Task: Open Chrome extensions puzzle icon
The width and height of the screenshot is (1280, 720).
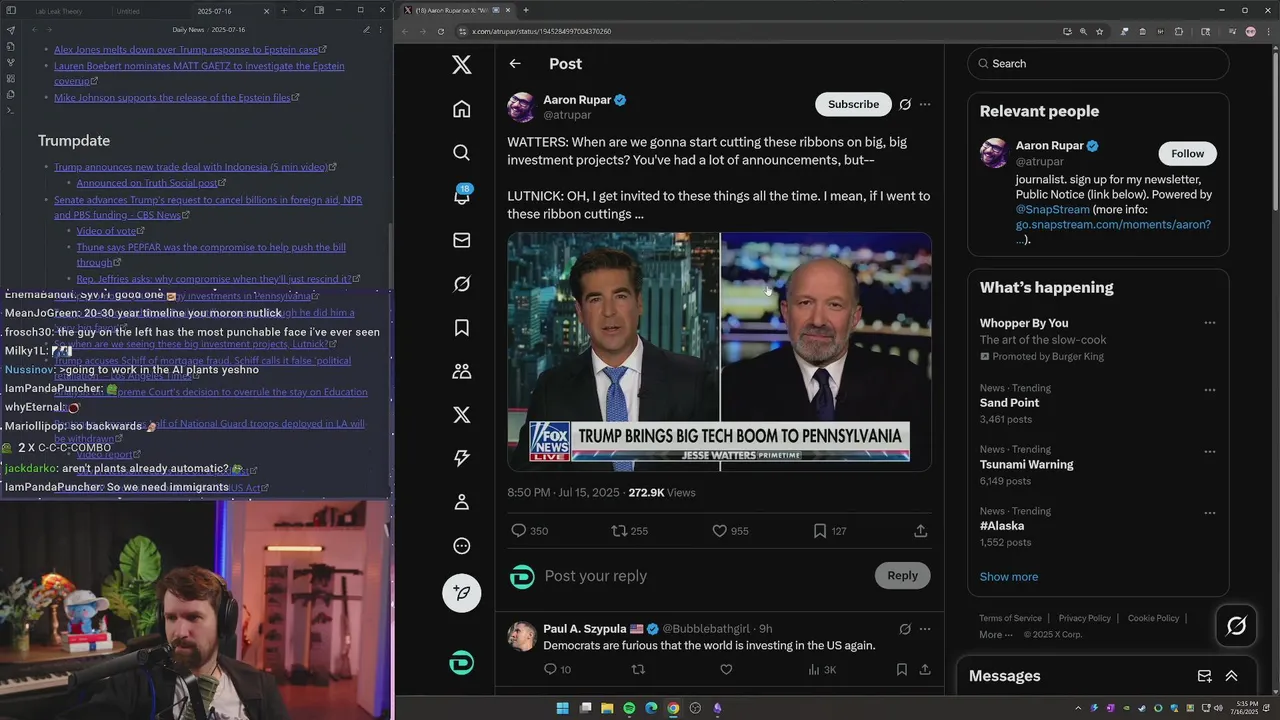Action: pos(1178,31)
